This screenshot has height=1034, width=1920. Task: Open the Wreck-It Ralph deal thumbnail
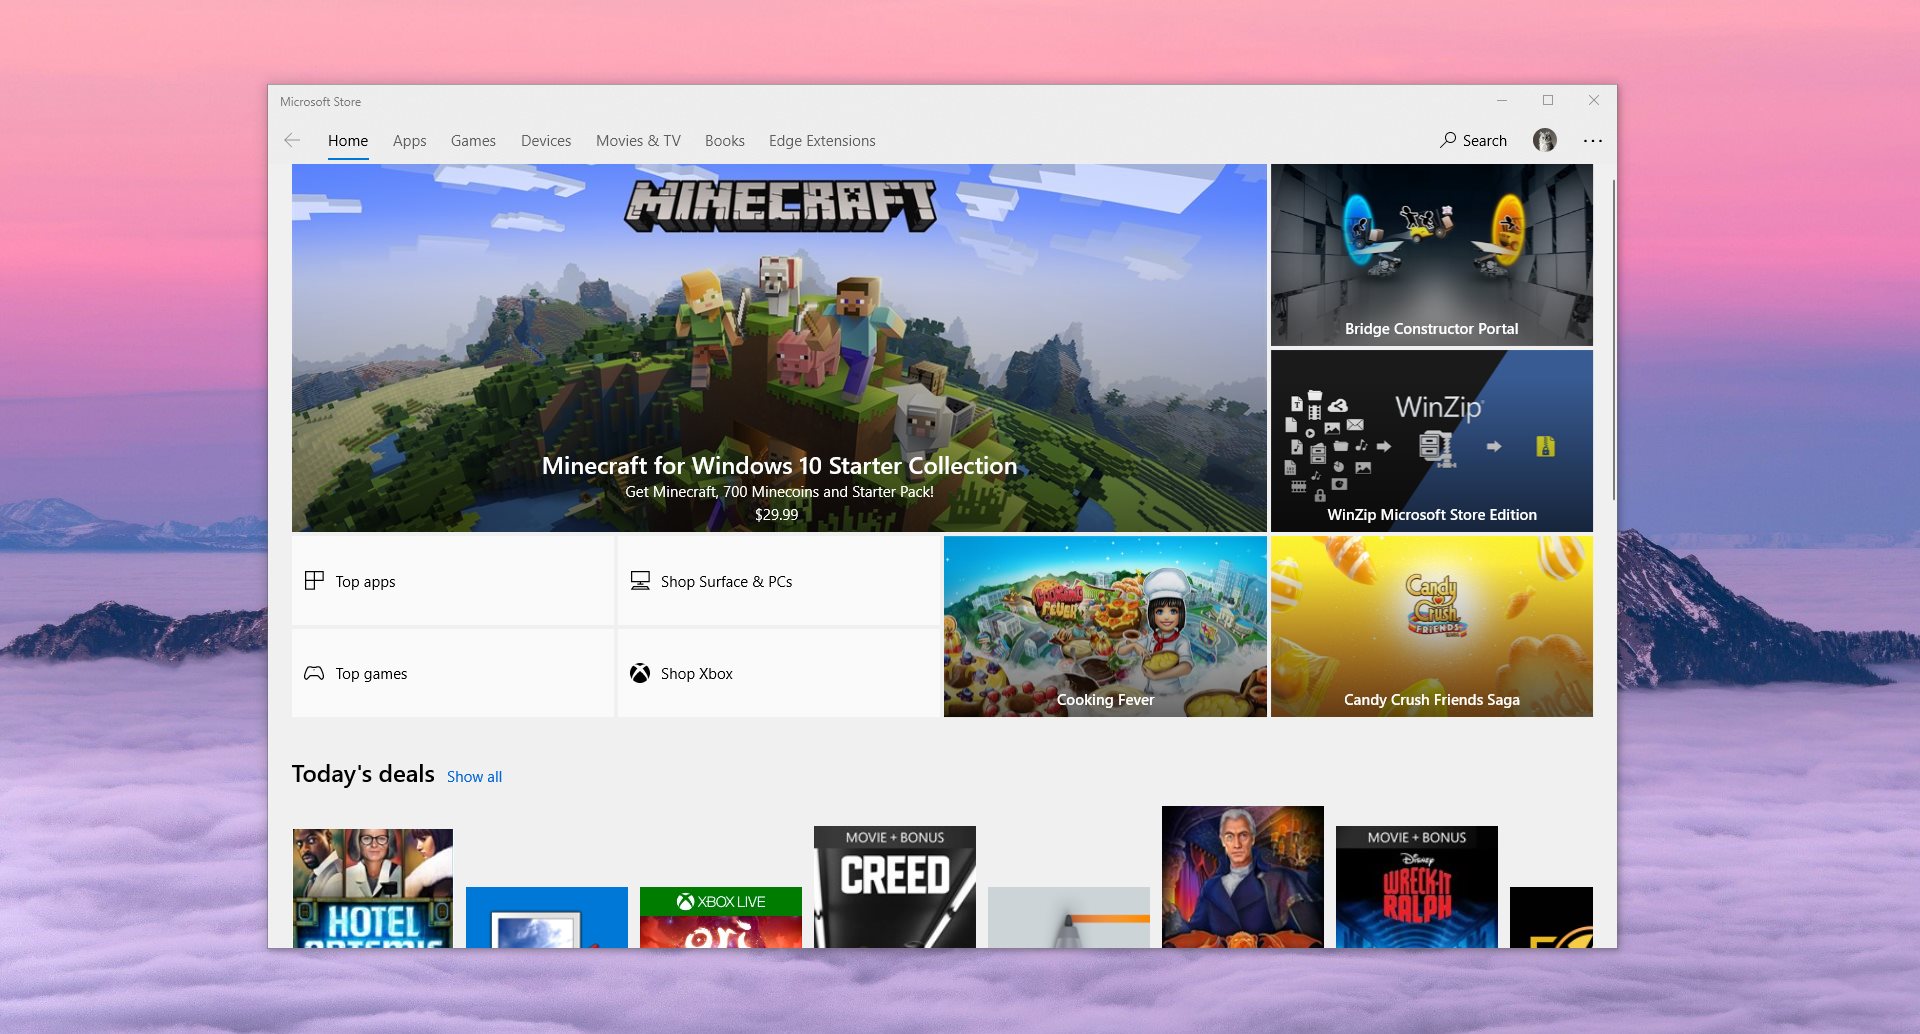[1417, 887]
